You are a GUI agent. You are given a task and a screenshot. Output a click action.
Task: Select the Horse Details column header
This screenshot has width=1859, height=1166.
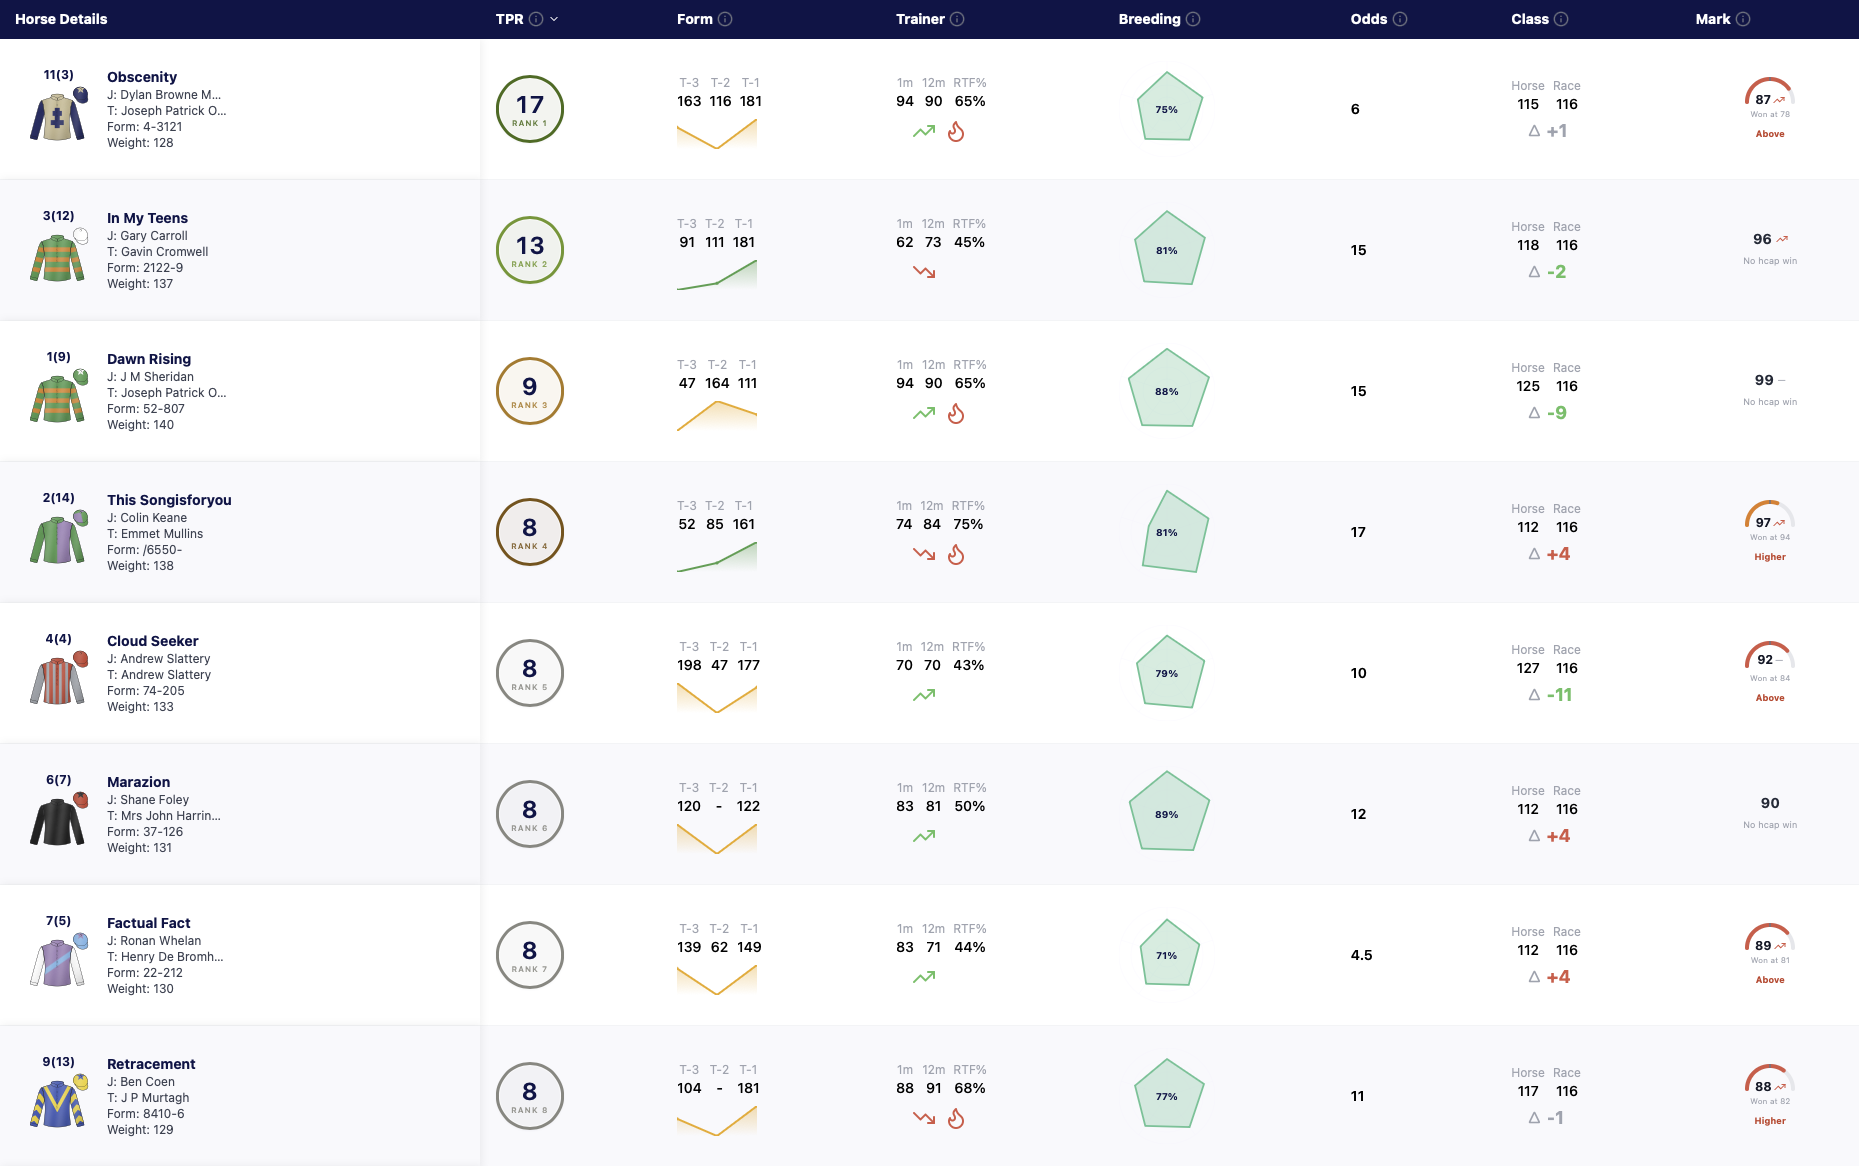pyautogui.click(x=61, y=19)
